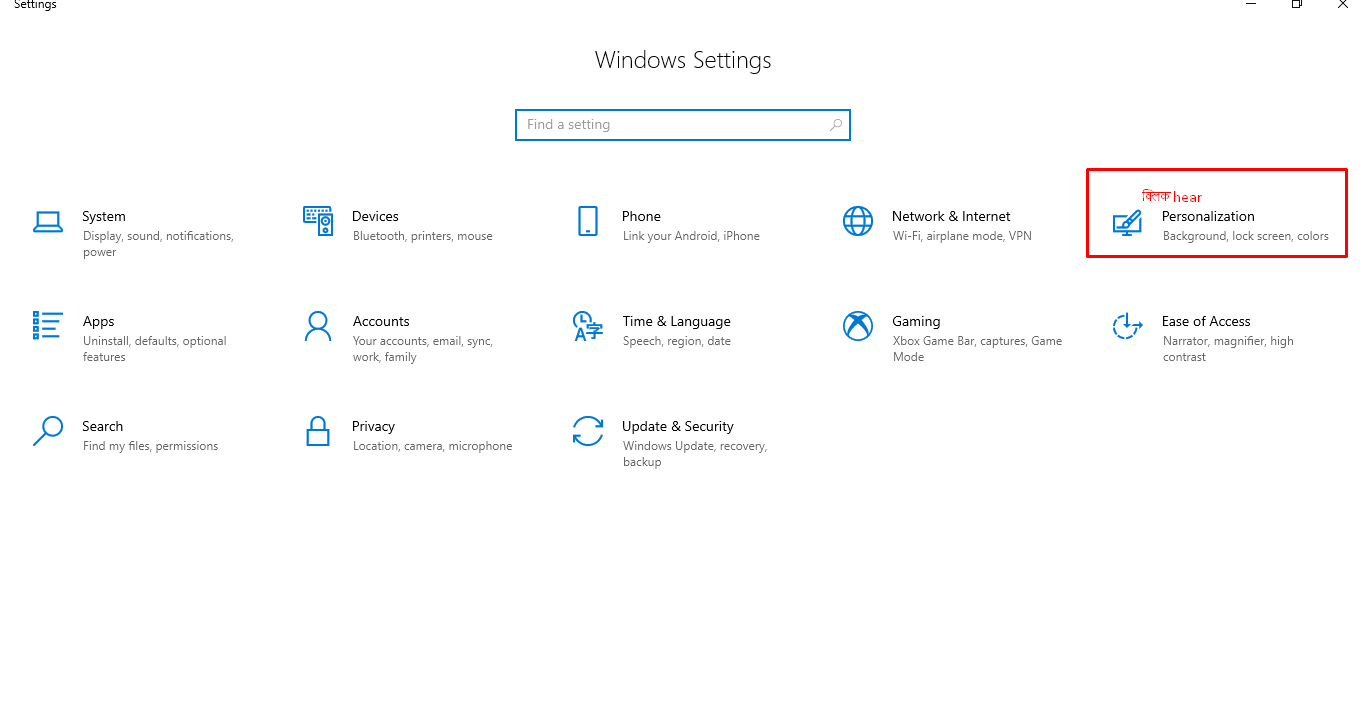Screen dimensions: 1364x714
Task: Select the Accounts heading
Action: tap(381, 321)
